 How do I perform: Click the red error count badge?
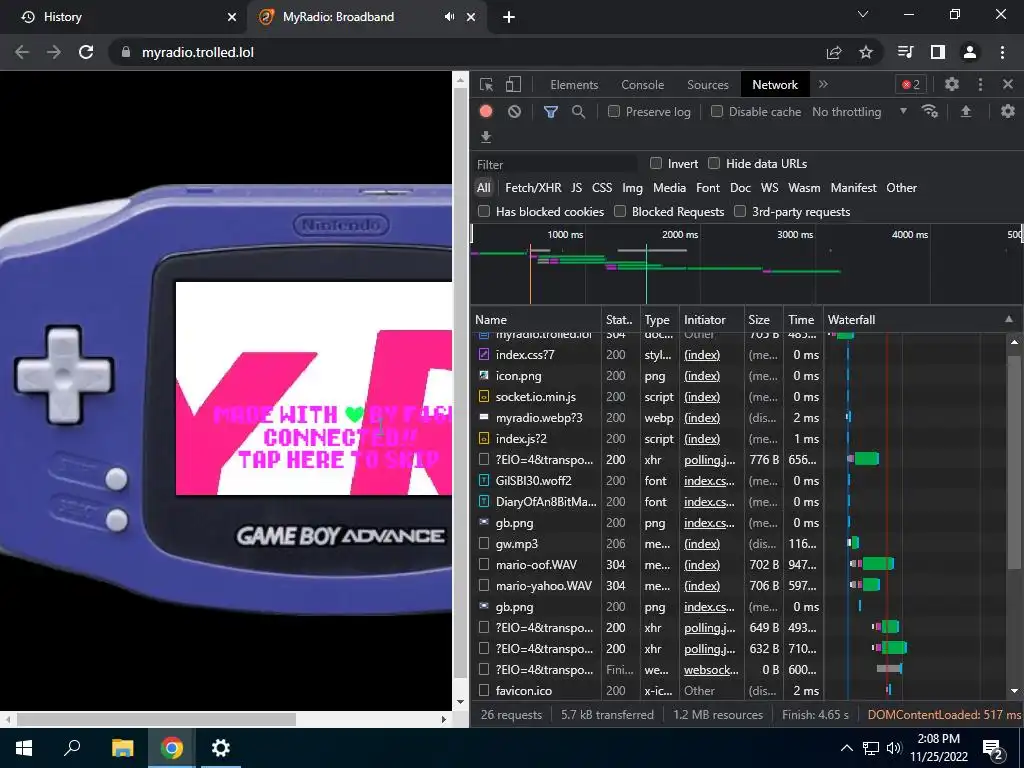[910, 84]
